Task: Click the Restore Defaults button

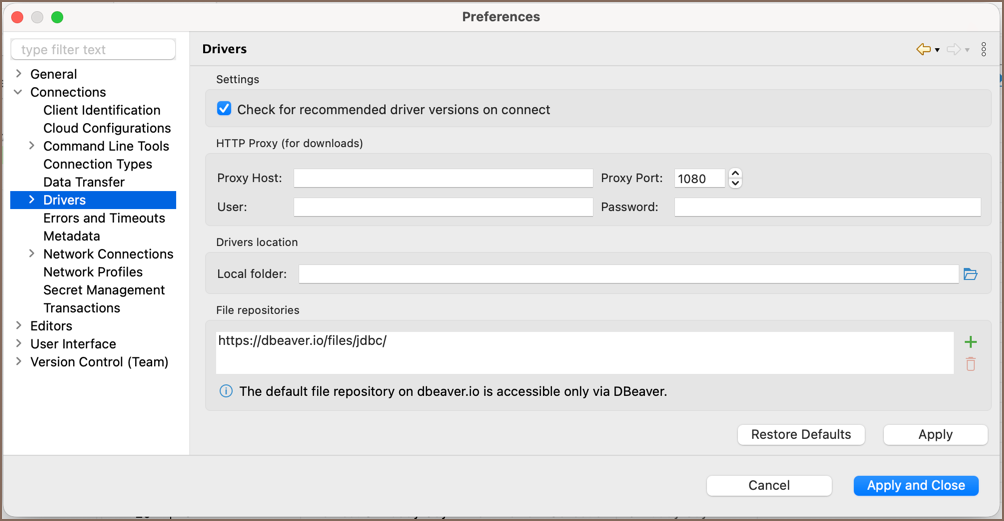Action: point(801,434)
